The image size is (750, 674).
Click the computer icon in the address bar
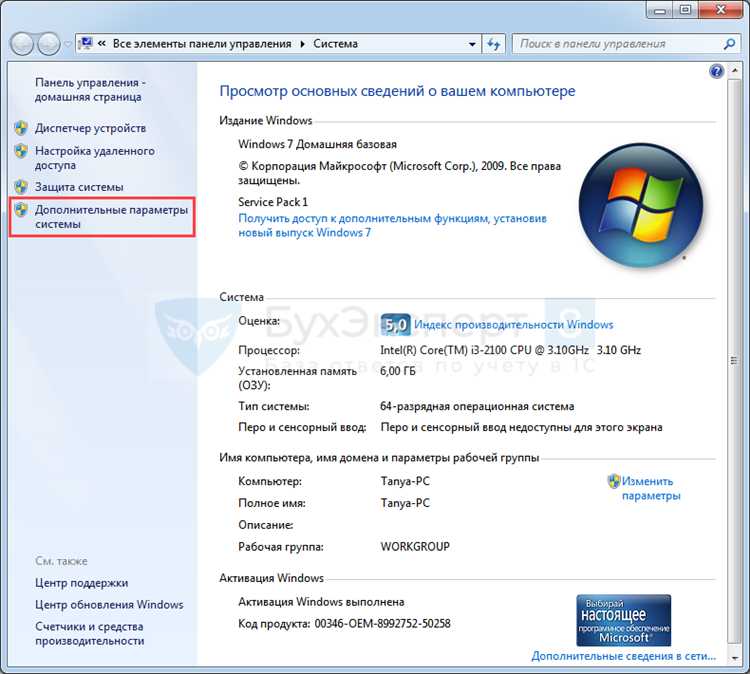point(85,44)
